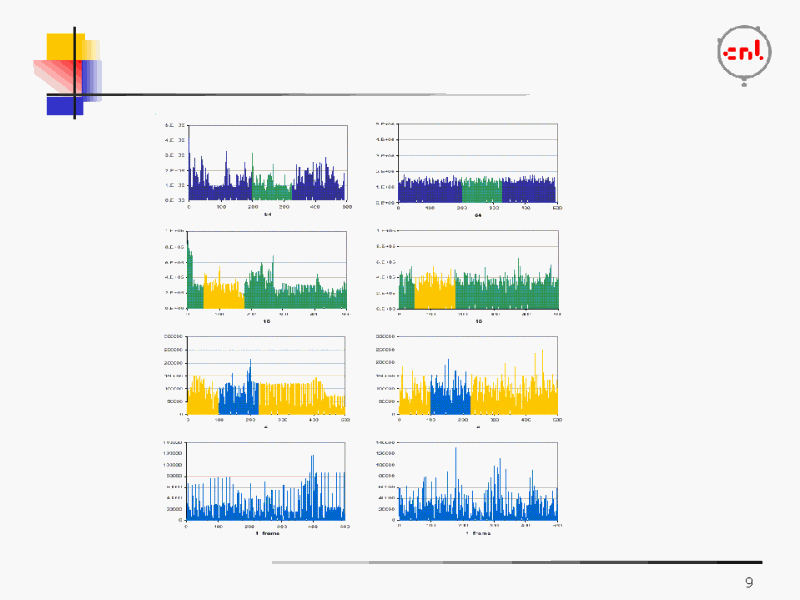Viewport: 800px width, 600px height.
Task: Click the slide page number 9
Action: [749, 583]
